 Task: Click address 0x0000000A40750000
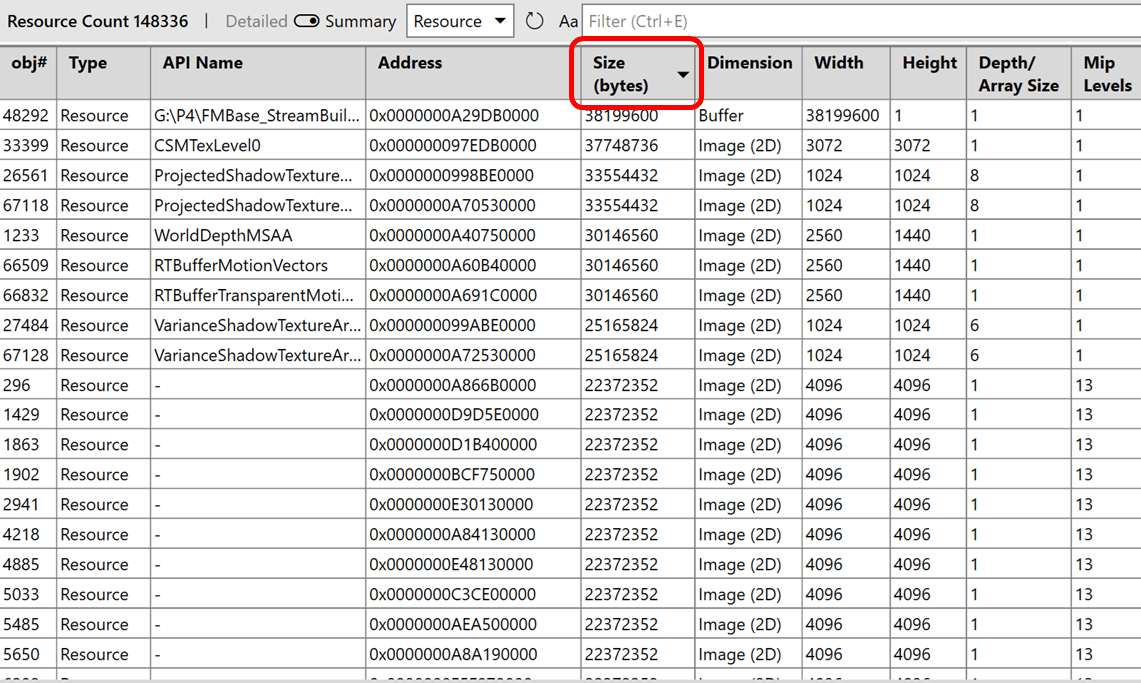tap(452, 236)
